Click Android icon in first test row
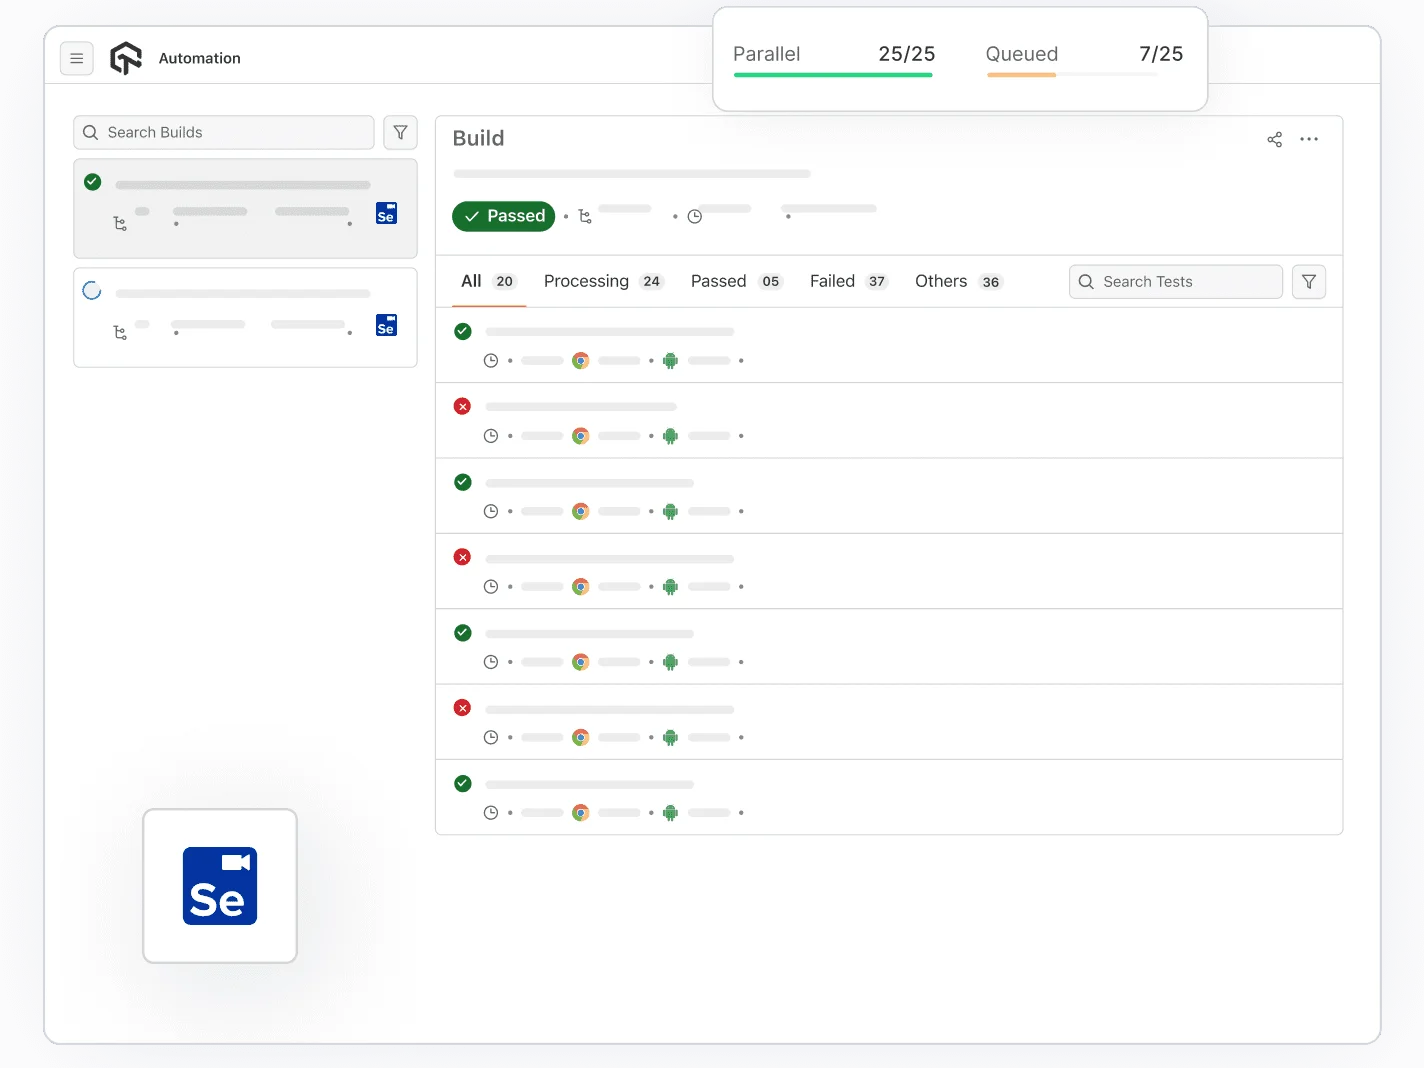 click(x=670, y=361)
